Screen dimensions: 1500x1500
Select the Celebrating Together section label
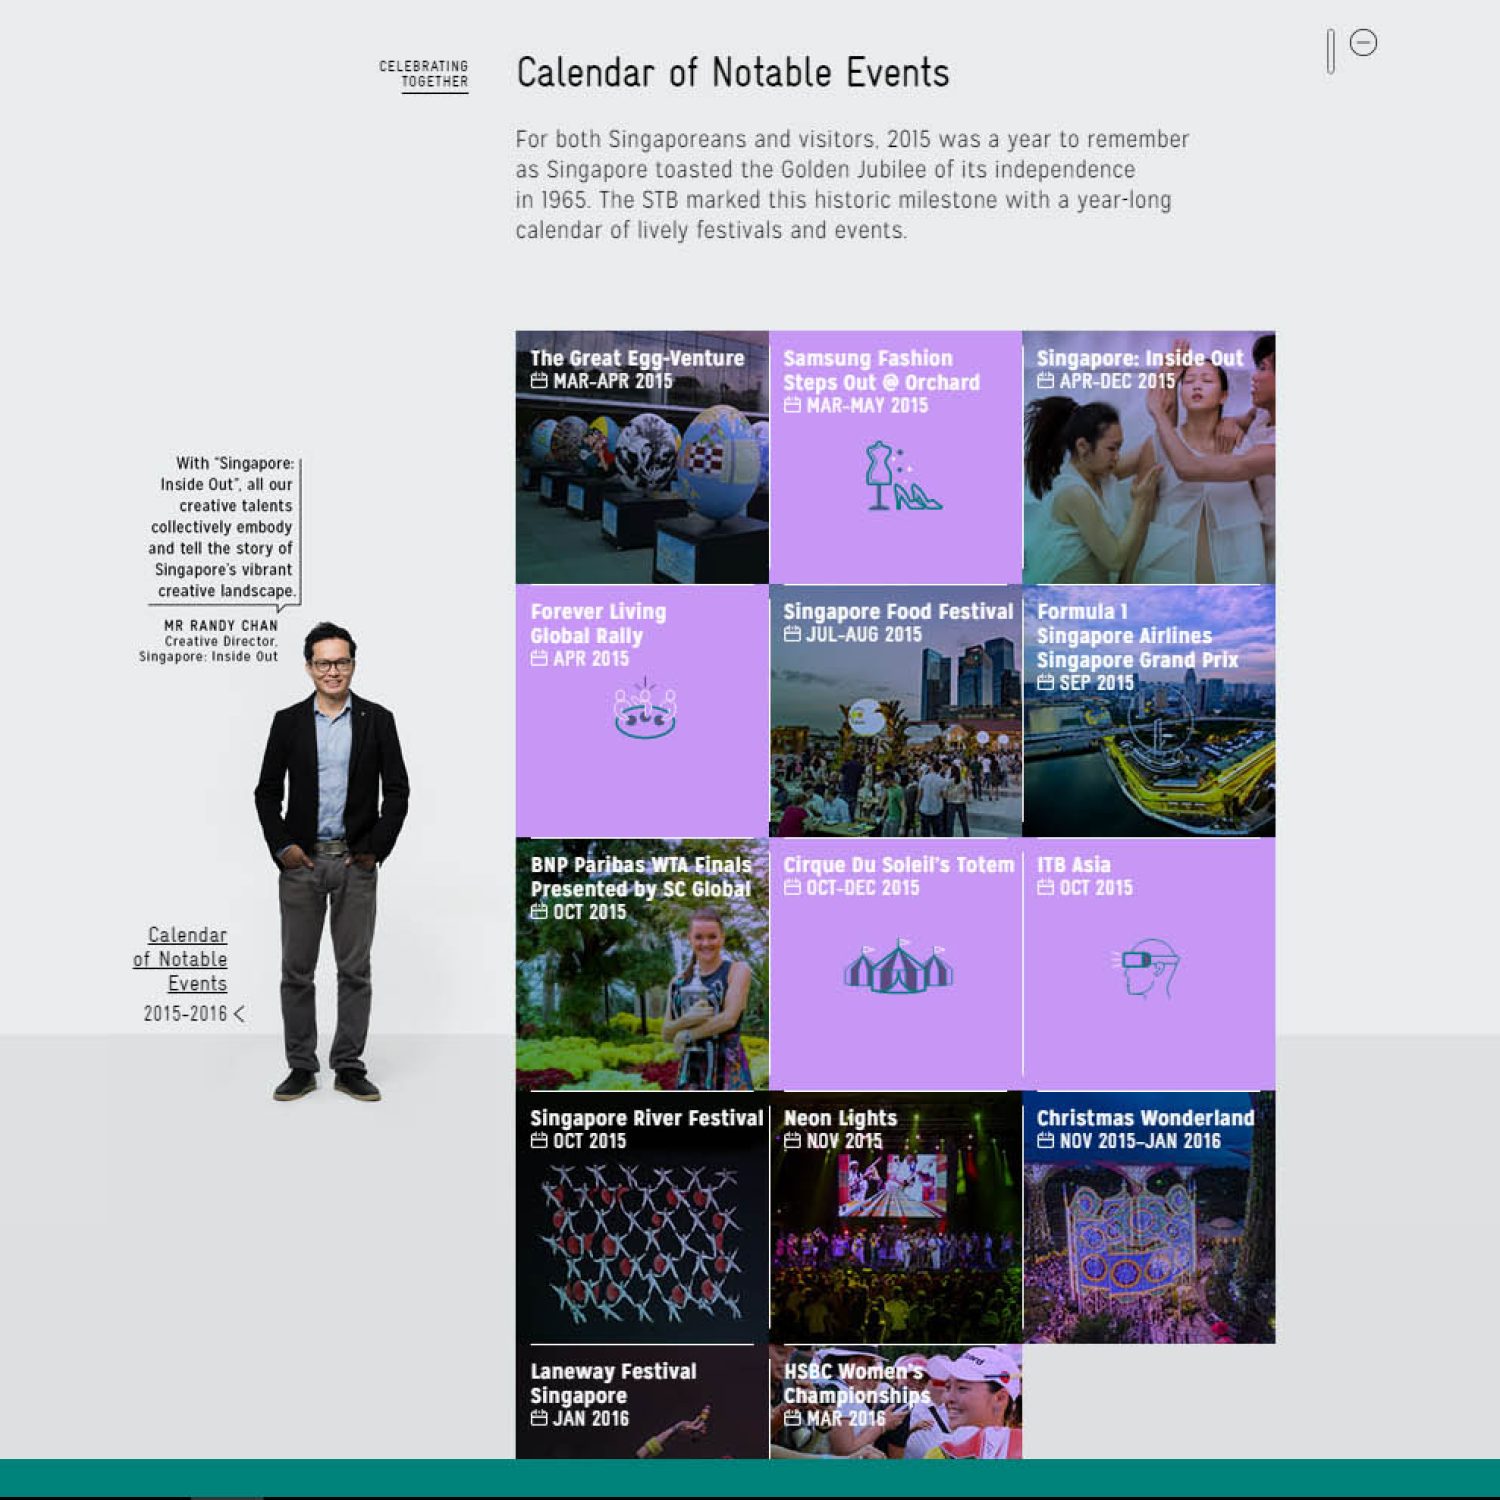tap(424, 74)
